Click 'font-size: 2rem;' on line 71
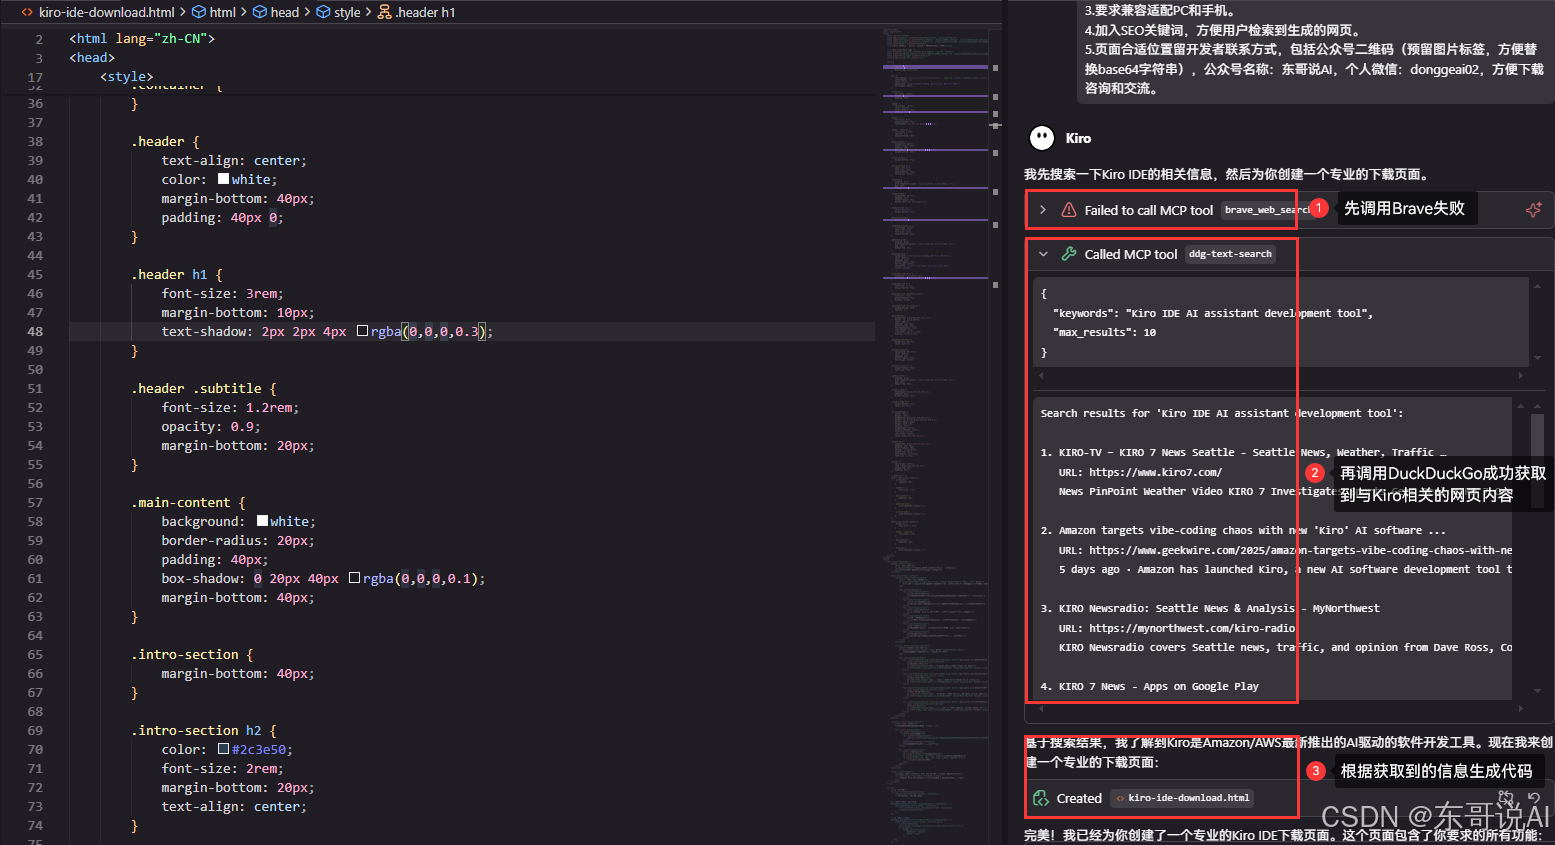 [223, 768]
